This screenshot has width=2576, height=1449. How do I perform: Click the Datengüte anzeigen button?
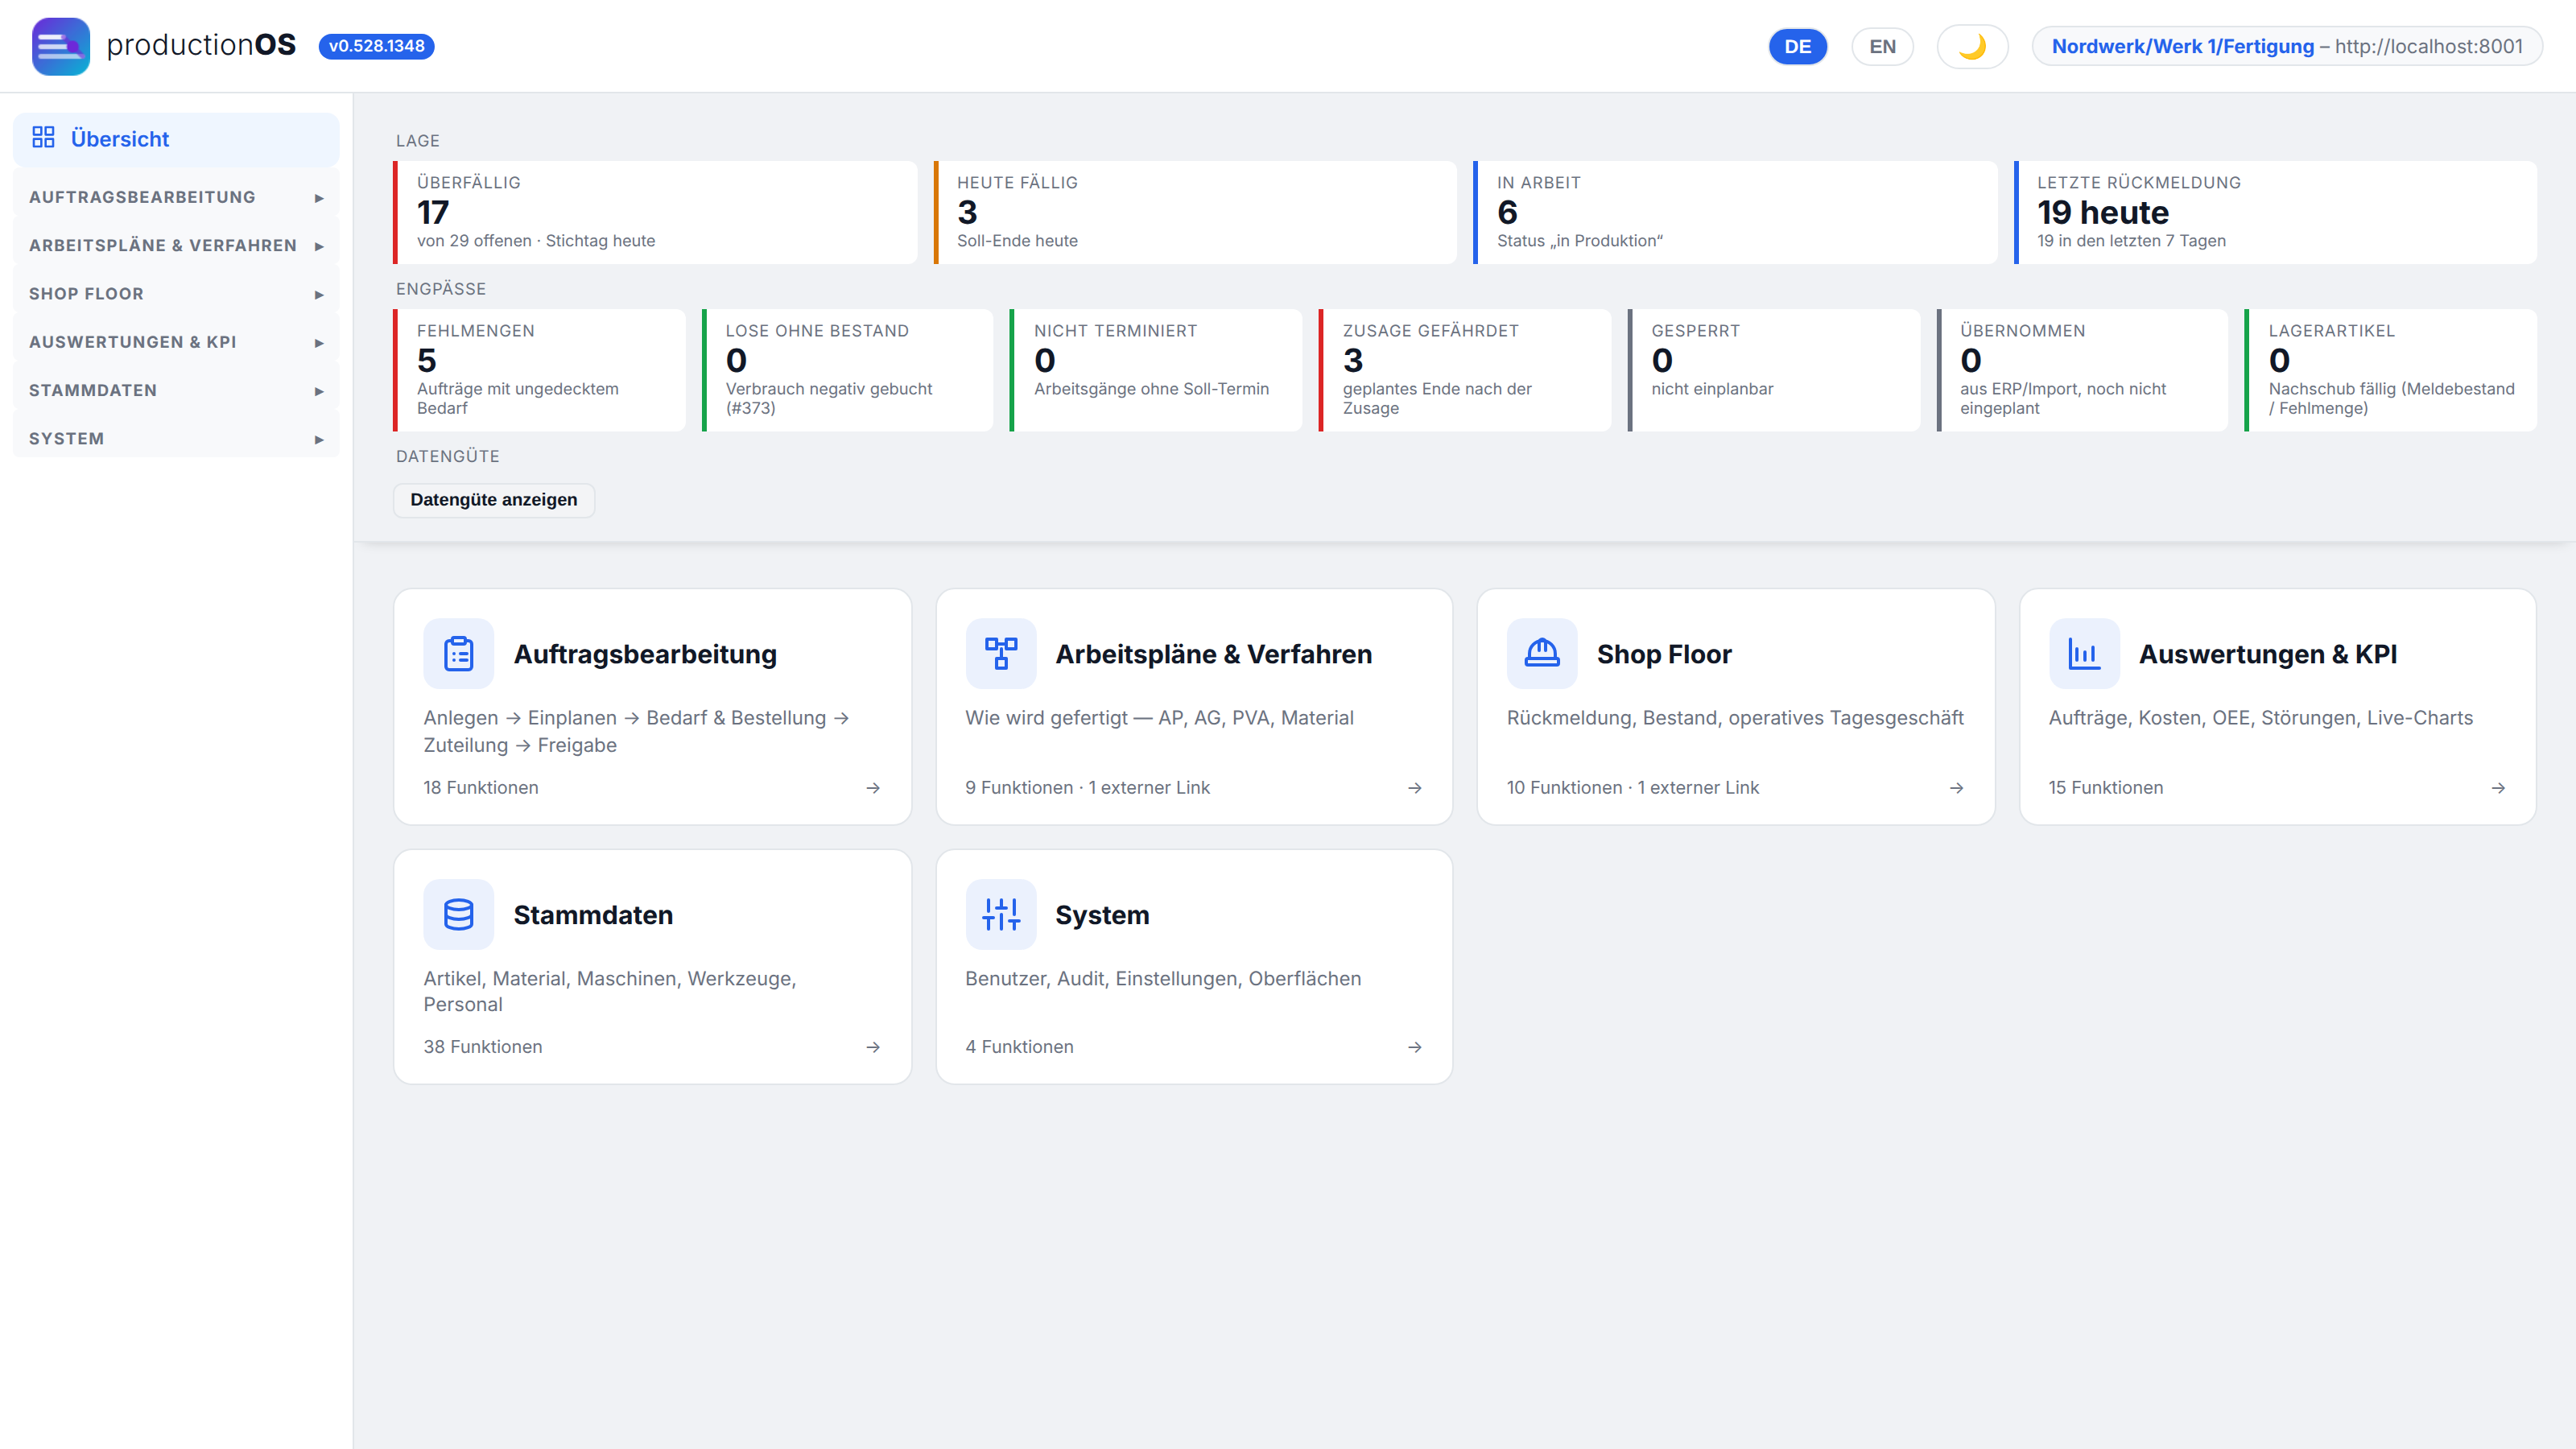(x=494, y=500)
